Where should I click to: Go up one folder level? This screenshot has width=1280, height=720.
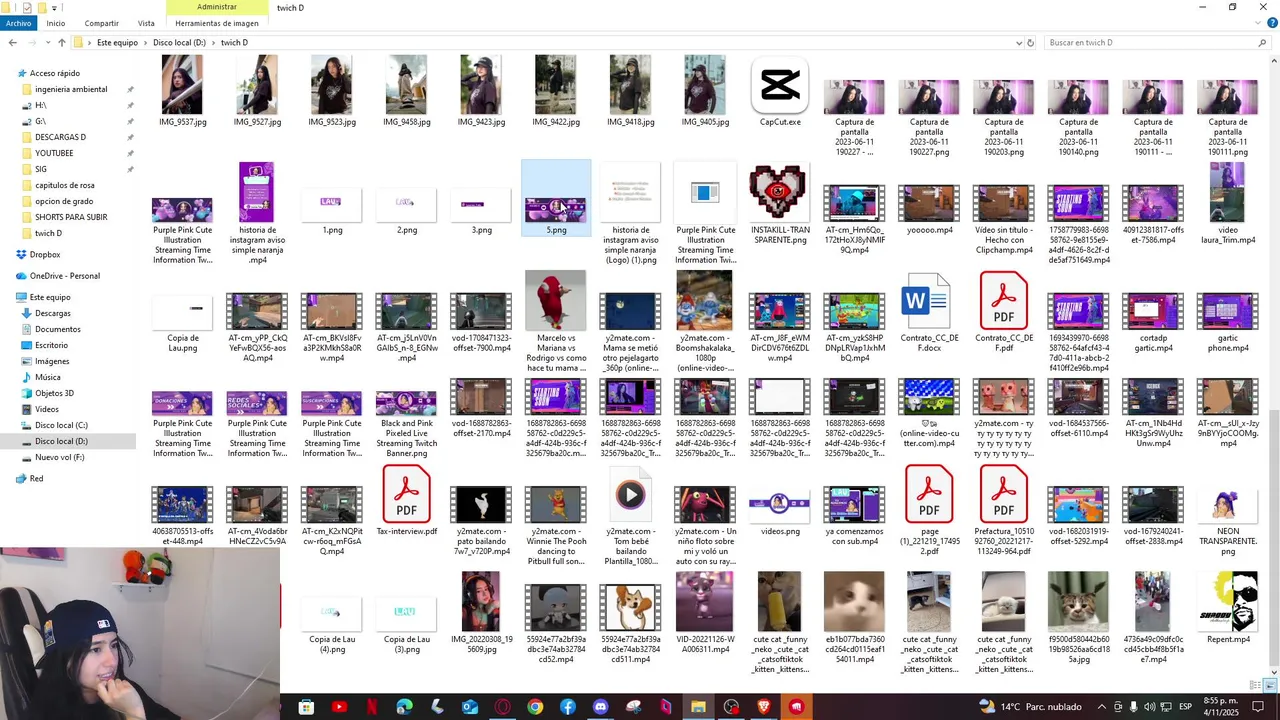tap(61, 43)
